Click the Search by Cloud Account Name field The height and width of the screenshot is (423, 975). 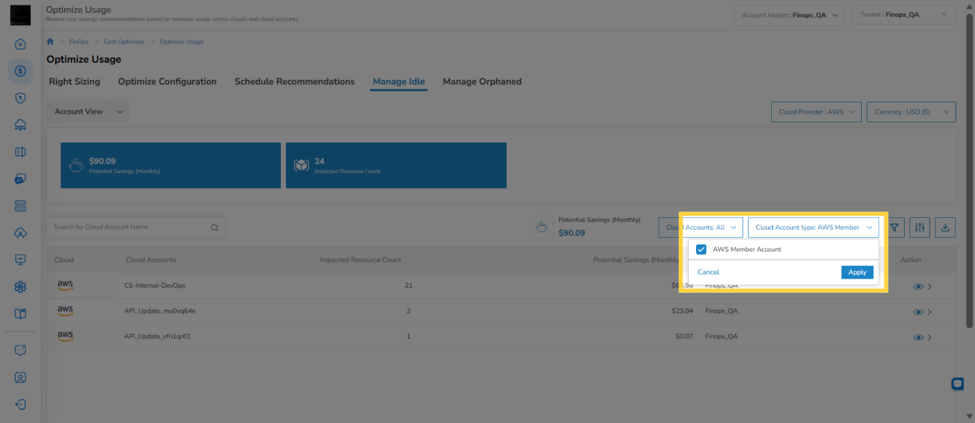pyautogui.click(x=136, y=228)
